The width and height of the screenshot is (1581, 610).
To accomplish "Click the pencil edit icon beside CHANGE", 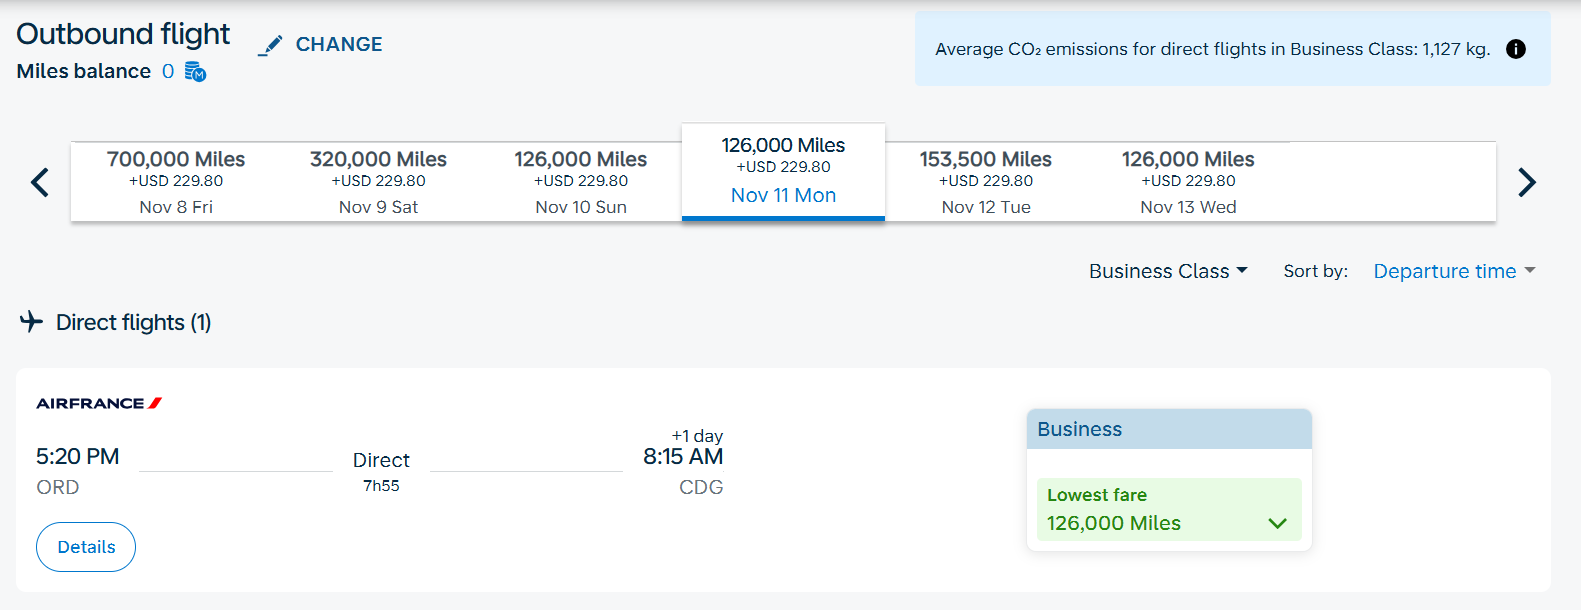I will [270, 46].
